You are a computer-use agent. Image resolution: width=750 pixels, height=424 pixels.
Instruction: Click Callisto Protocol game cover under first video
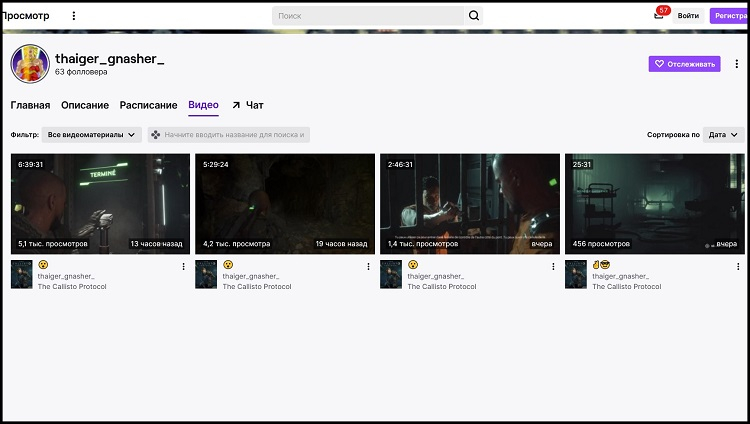(x=22, y=275)
